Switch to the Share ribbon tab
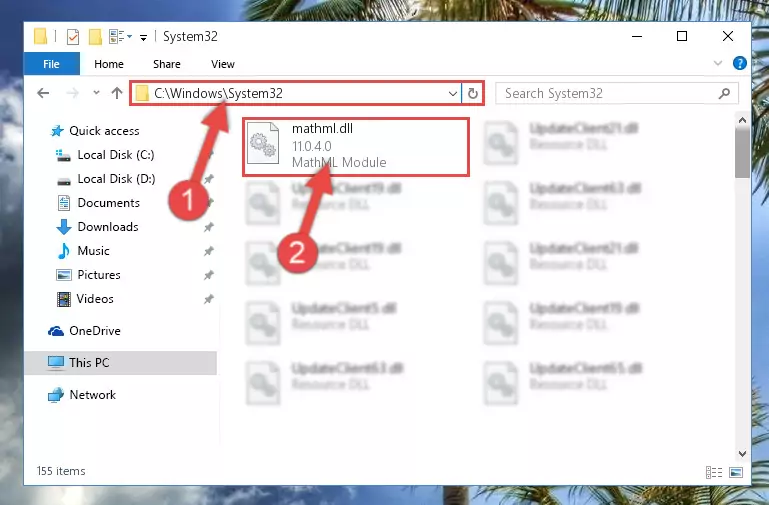Image resolution: width=769 pixels, height=505 pixels. click(x=167, y=64)
